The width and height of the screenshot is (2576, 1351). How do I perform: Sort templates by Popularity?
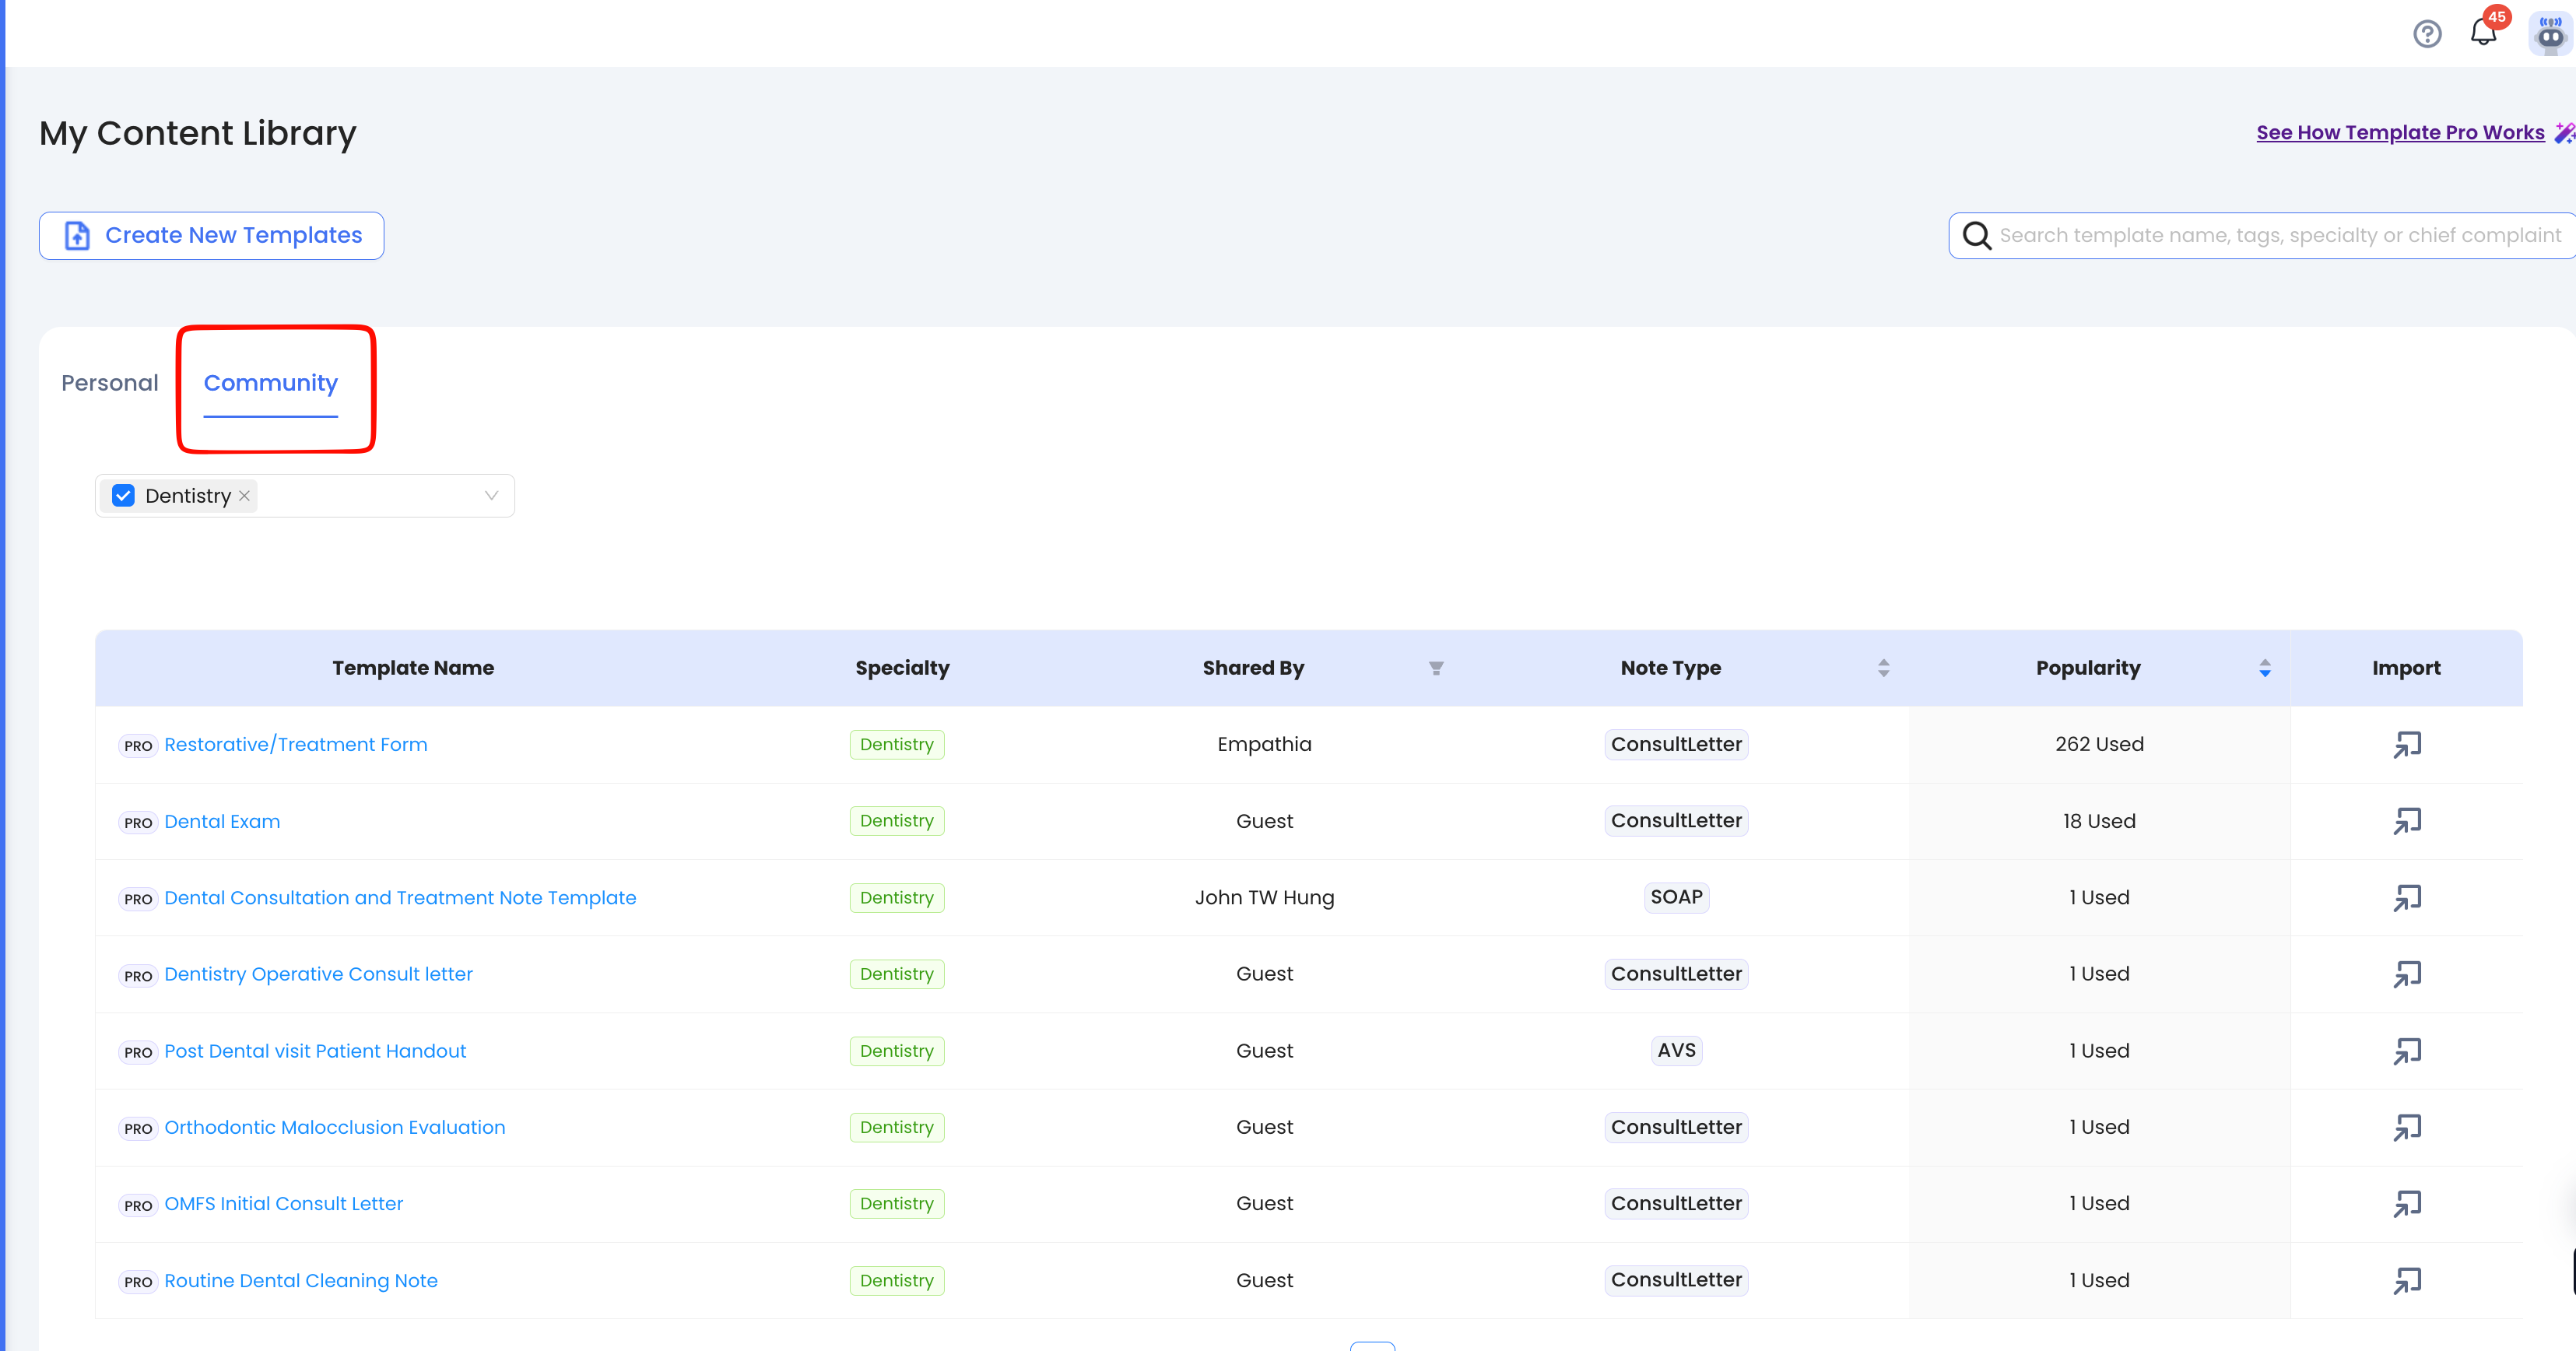[x=2264, y=668]
